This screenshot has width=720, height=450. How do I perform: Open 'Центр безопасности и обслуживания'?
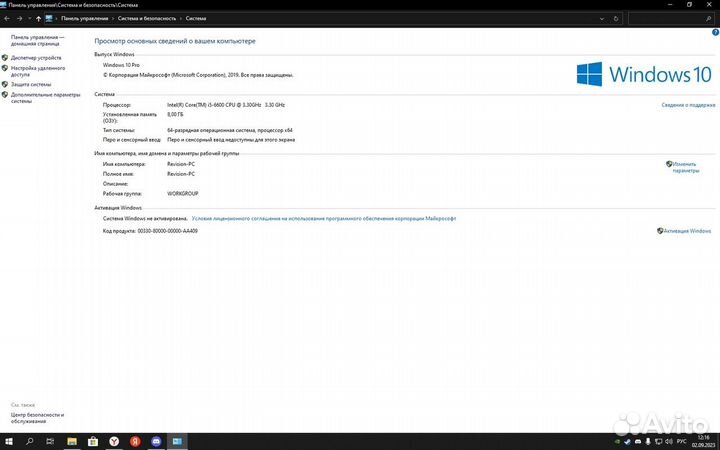coord(38,418)
